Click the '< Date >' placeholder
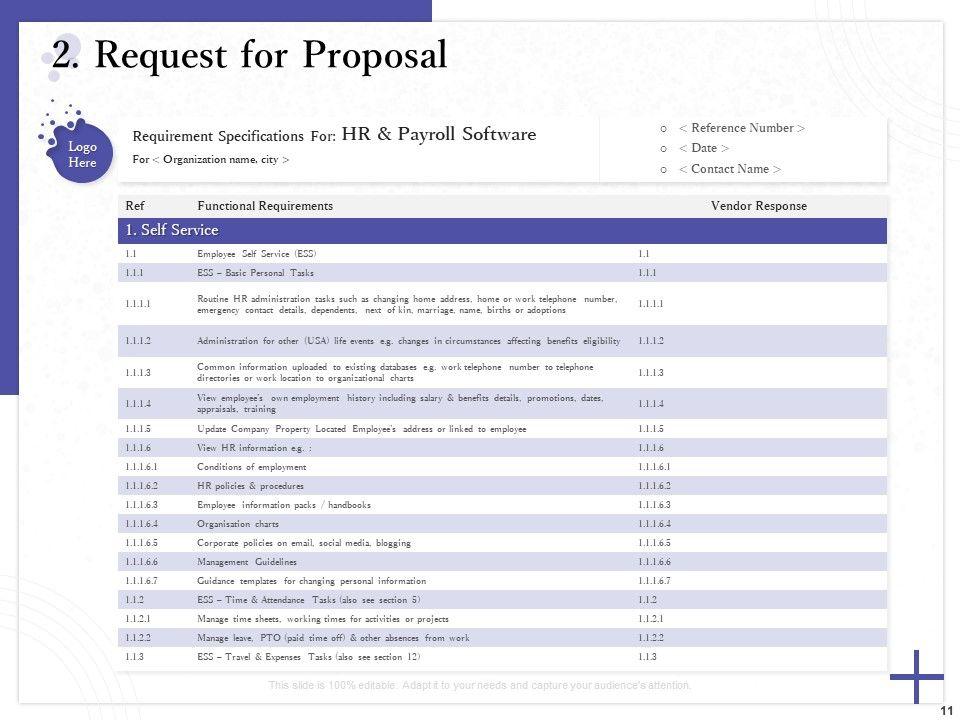Viewport: 960px width, 720px height. [x=703, y=148]
